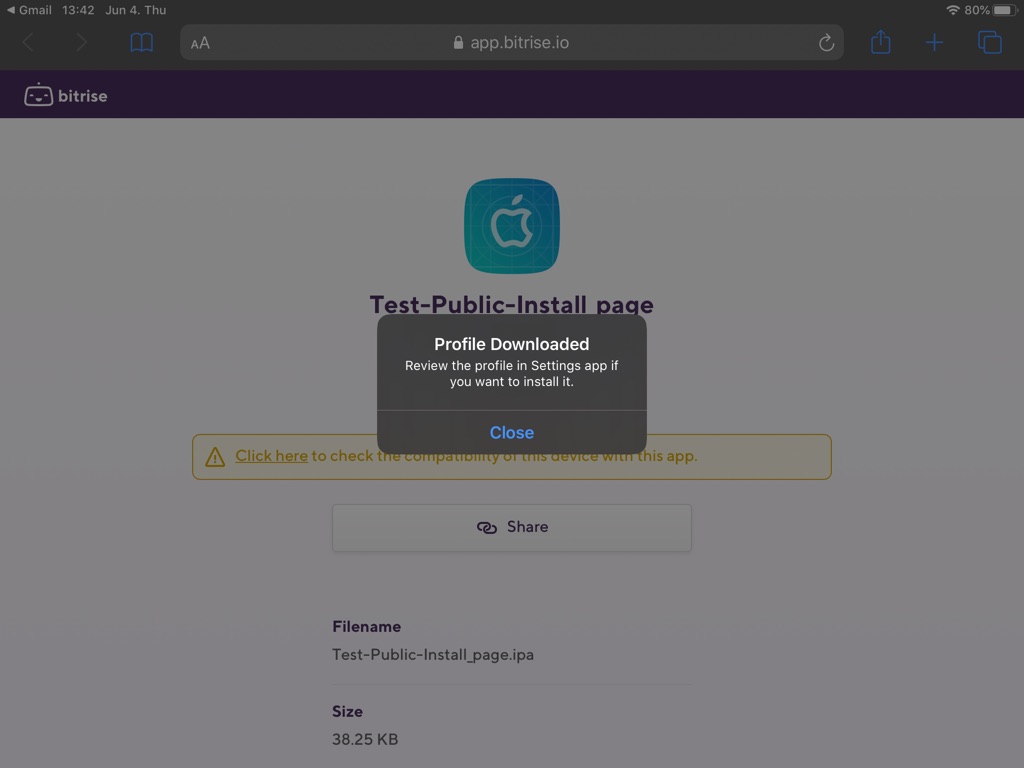
Task: Tap the Share button
Action: click(512, 527)
